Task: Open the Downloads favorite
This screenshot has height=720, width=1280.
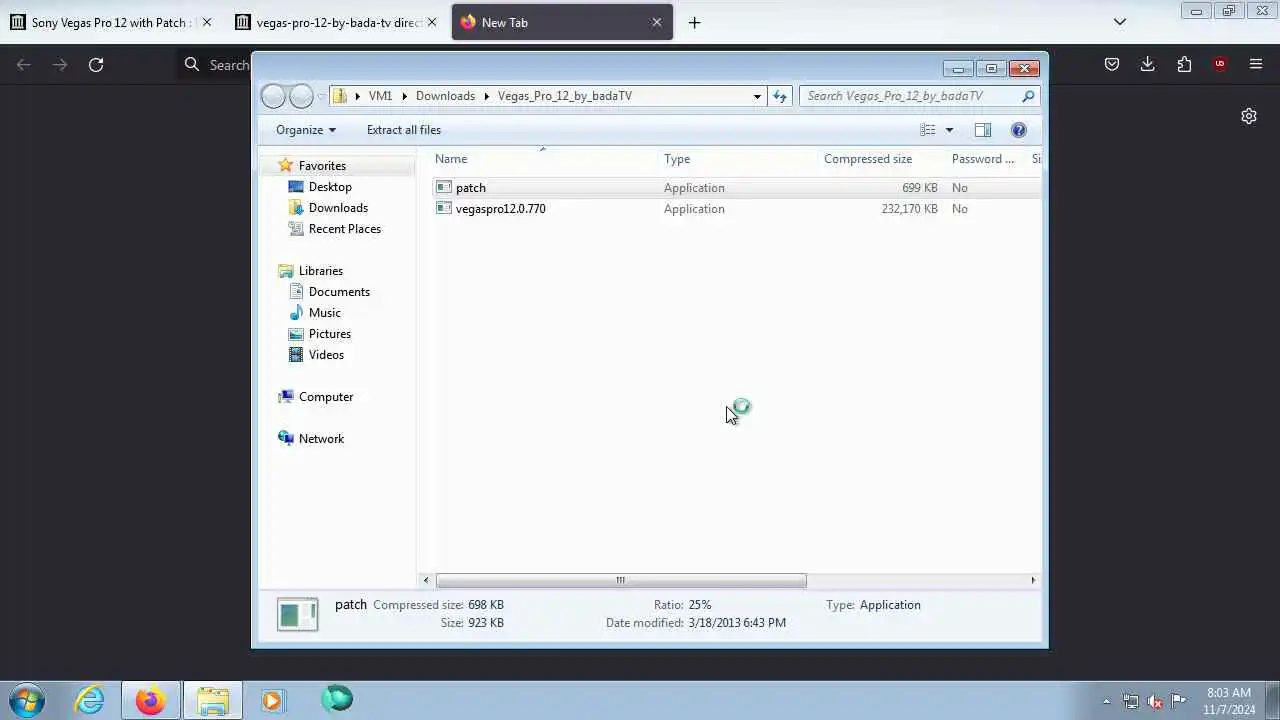Action: click(x=338, y=208)
